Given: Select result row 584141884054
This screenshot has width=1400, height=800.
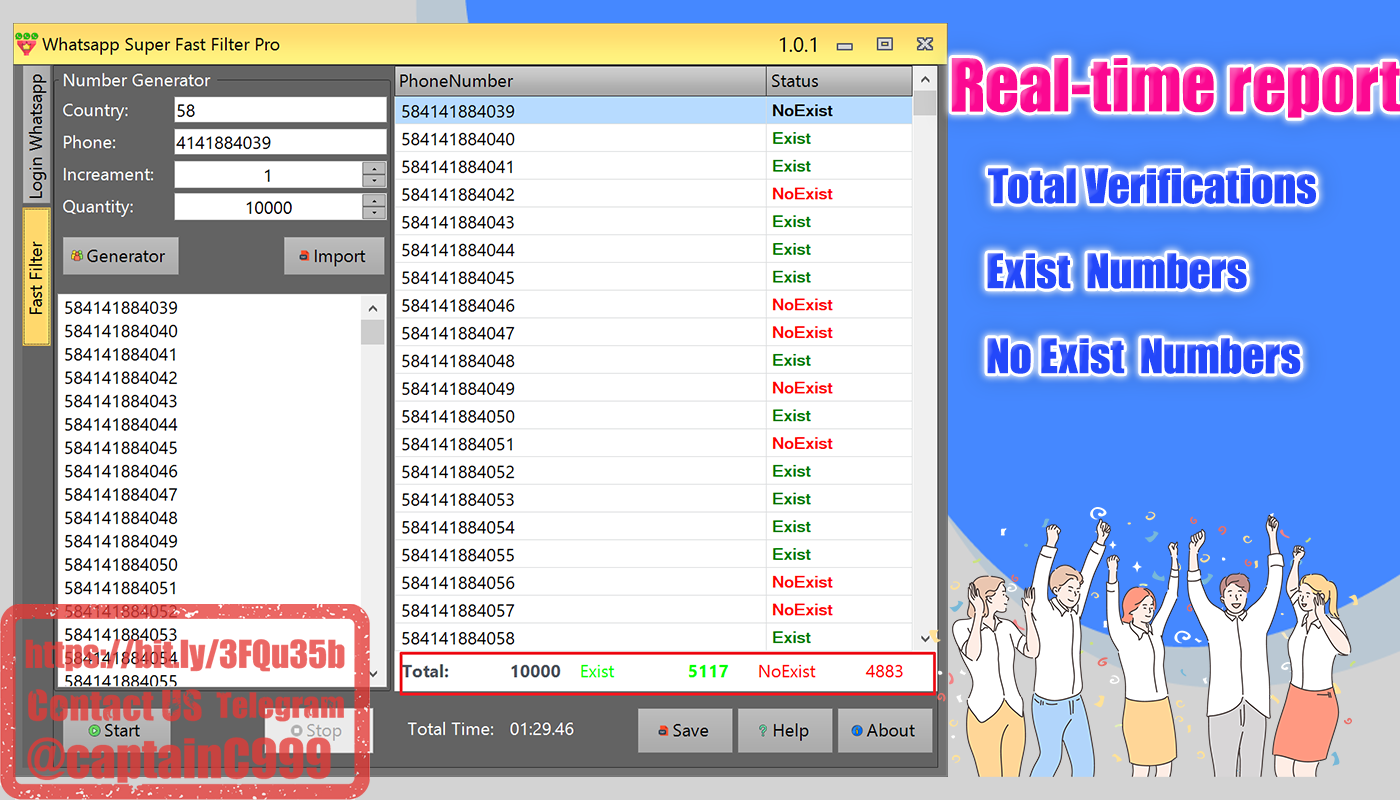Looking at the screenshot, I should point(654,527).
